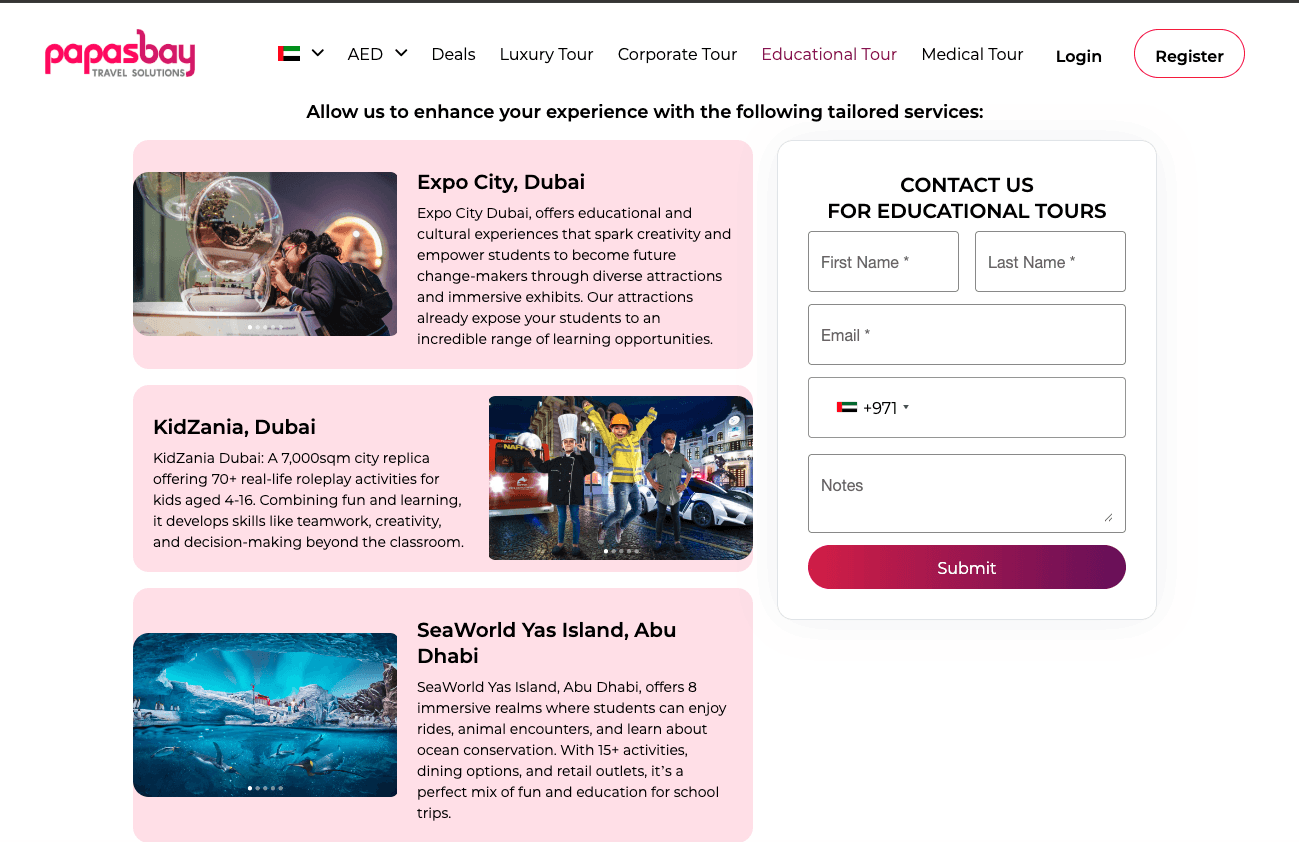Click carousel dots on KidZania image
The height and width of the screenshot is (842, 1299).
pyautogui.click(x=621, y=551)
